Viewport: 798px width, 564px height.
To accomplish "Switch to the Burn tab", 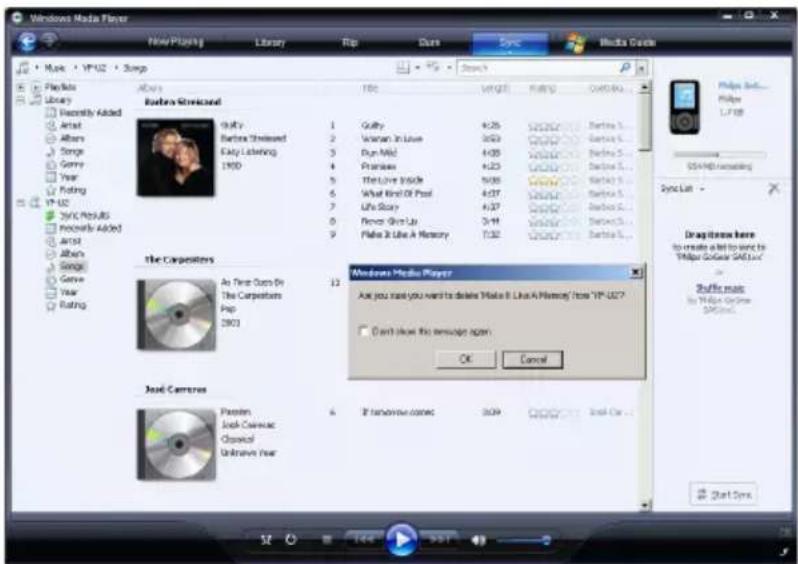I will 429,42.
